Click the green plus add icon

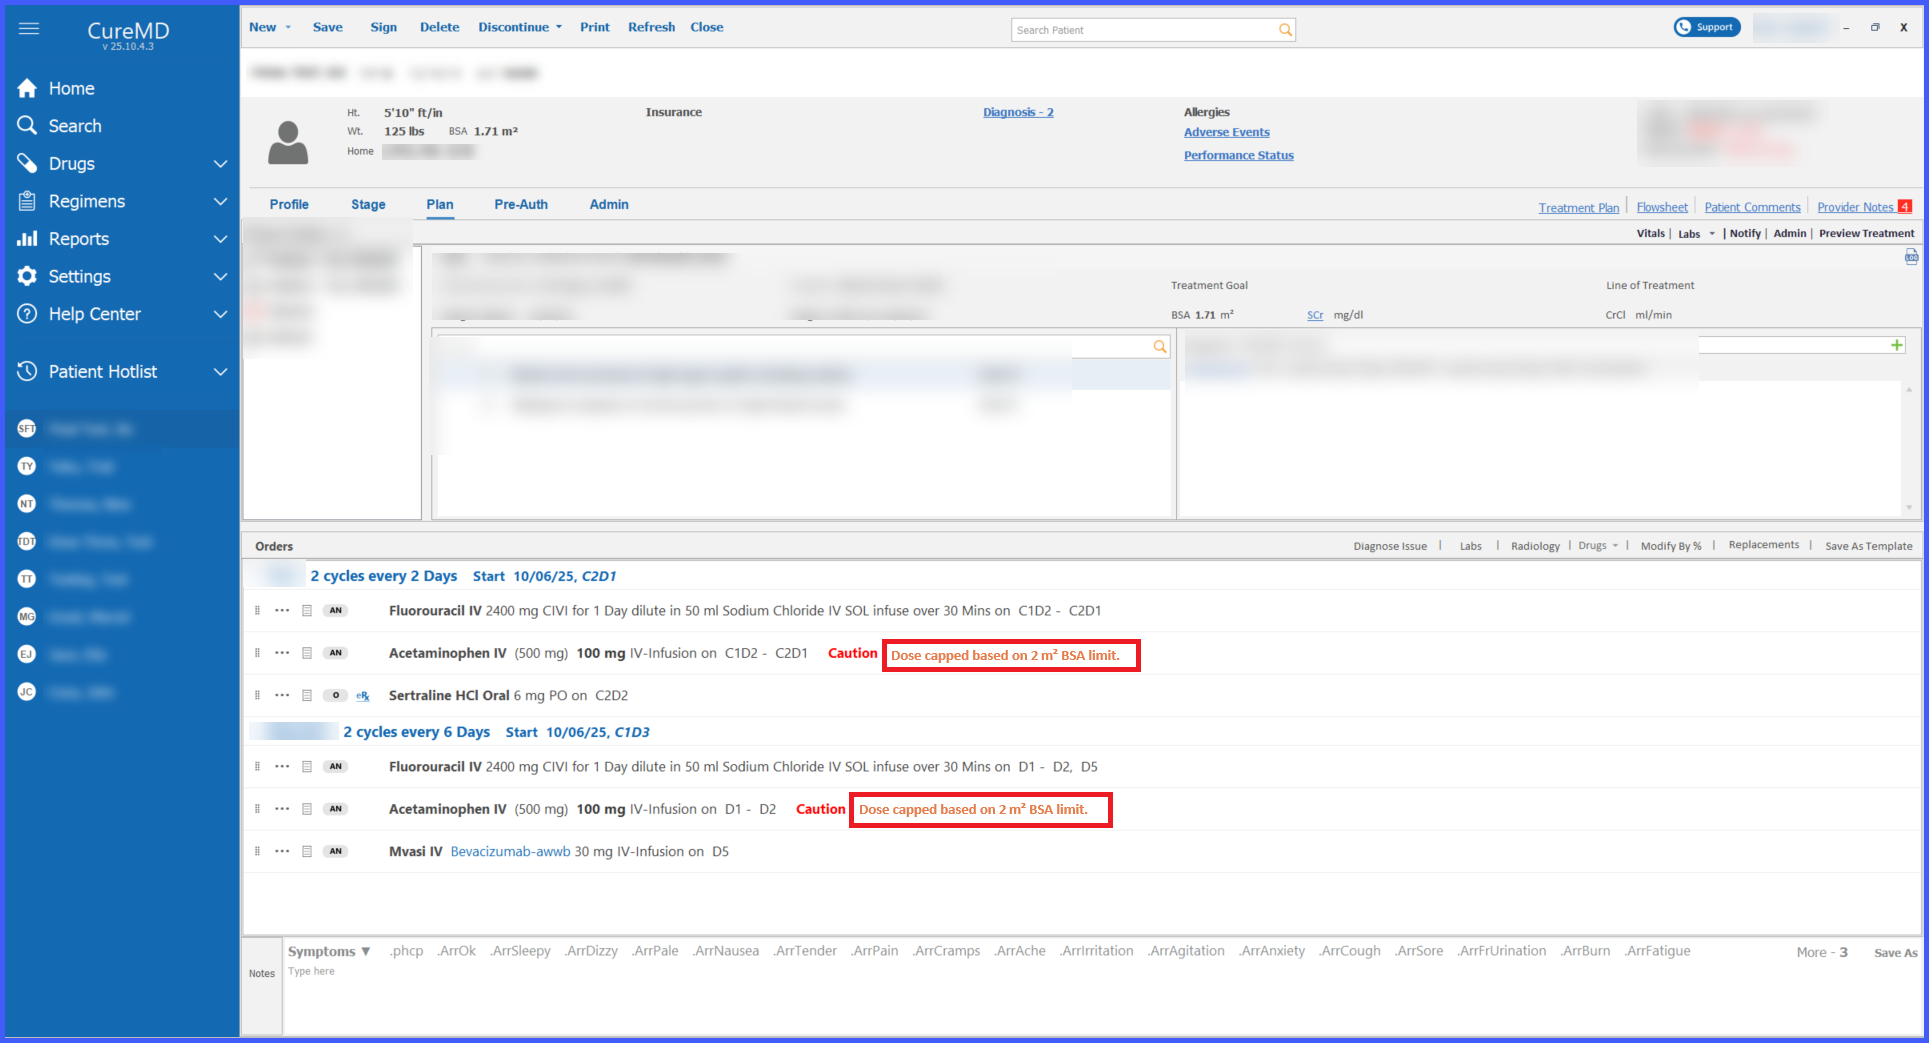click(1897, 345)
